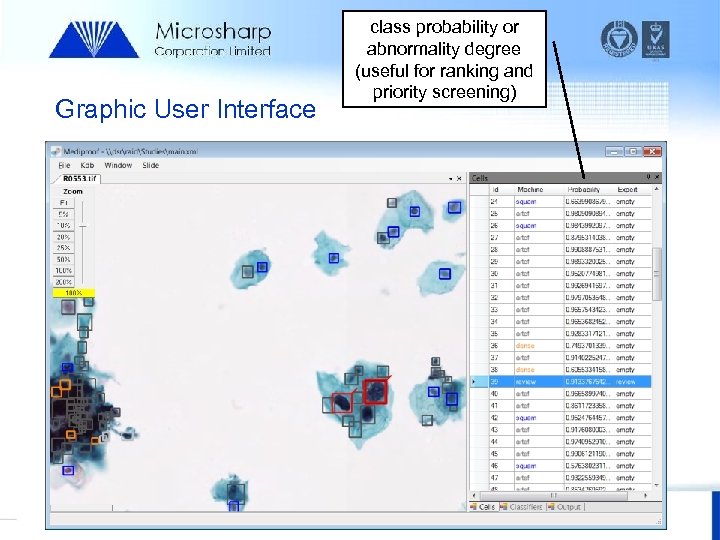The width and height of the screenshot is (720, 540).
Task: Pin the Cells panel with pushpin icon
Action: point(648,177)
